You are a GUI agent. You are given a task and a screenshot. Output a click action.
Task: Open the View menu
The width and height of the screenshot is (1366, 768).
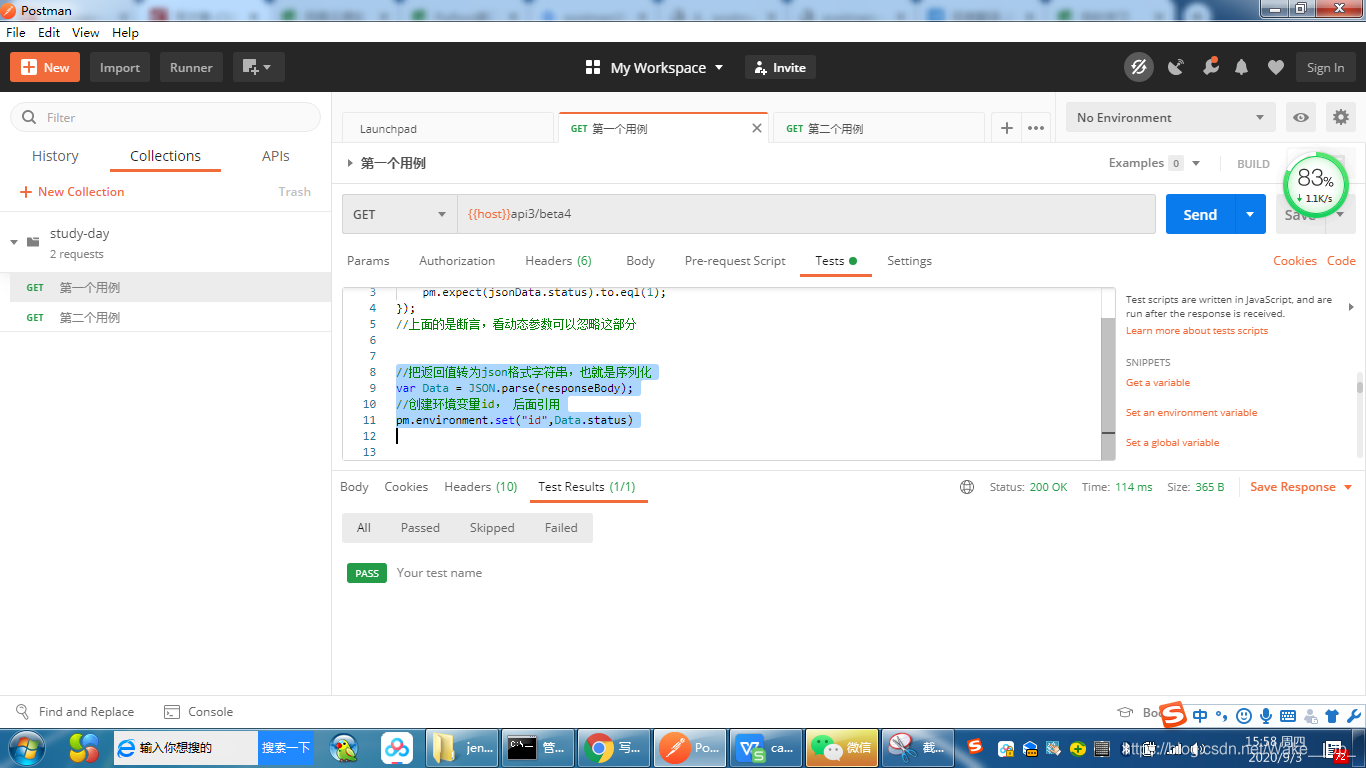[85, 32]
